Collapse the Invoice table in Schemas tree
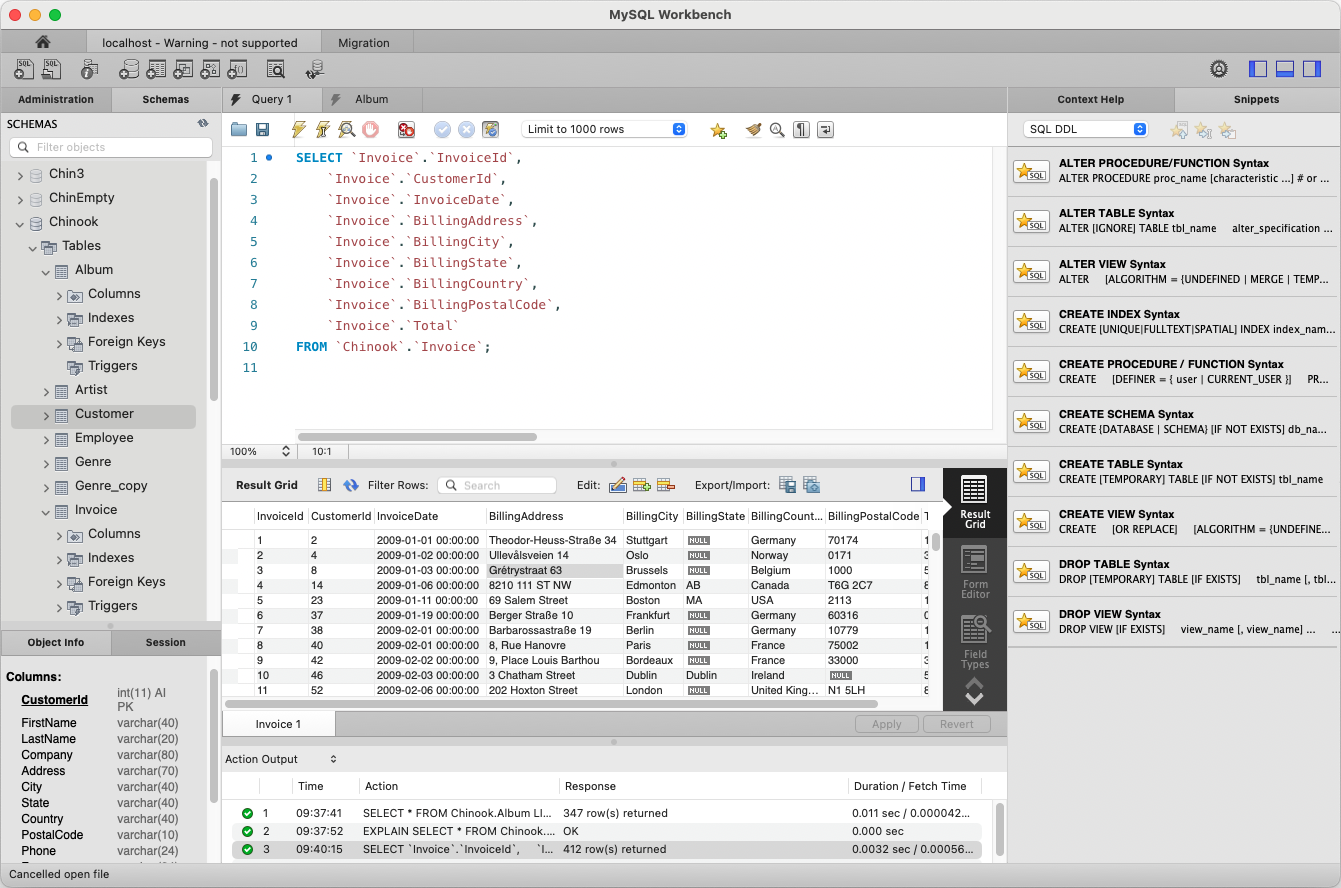1341x888 pixels. (x=44, y=509)
